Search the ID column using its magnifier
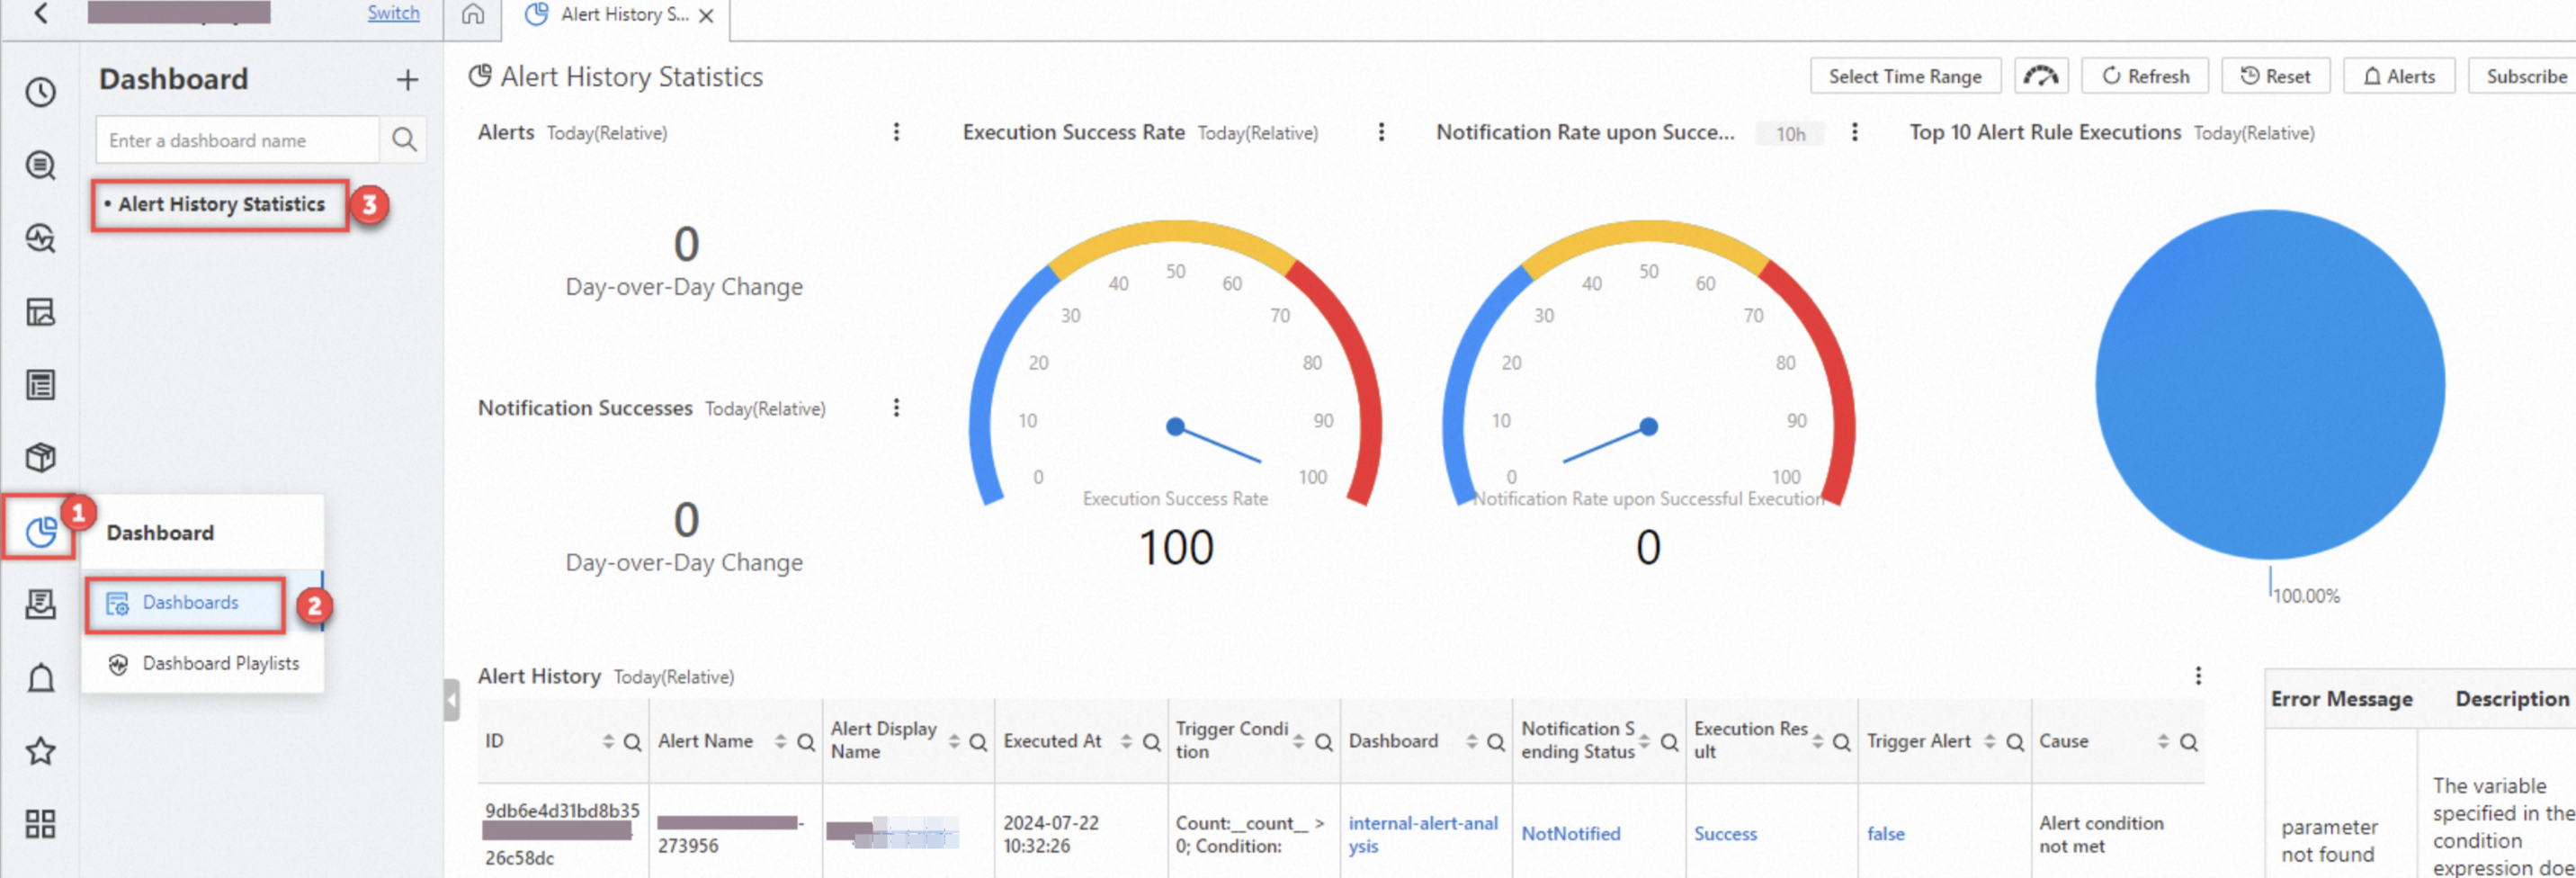The width and height of the screenshot is (2576, 878). [632, 742]
